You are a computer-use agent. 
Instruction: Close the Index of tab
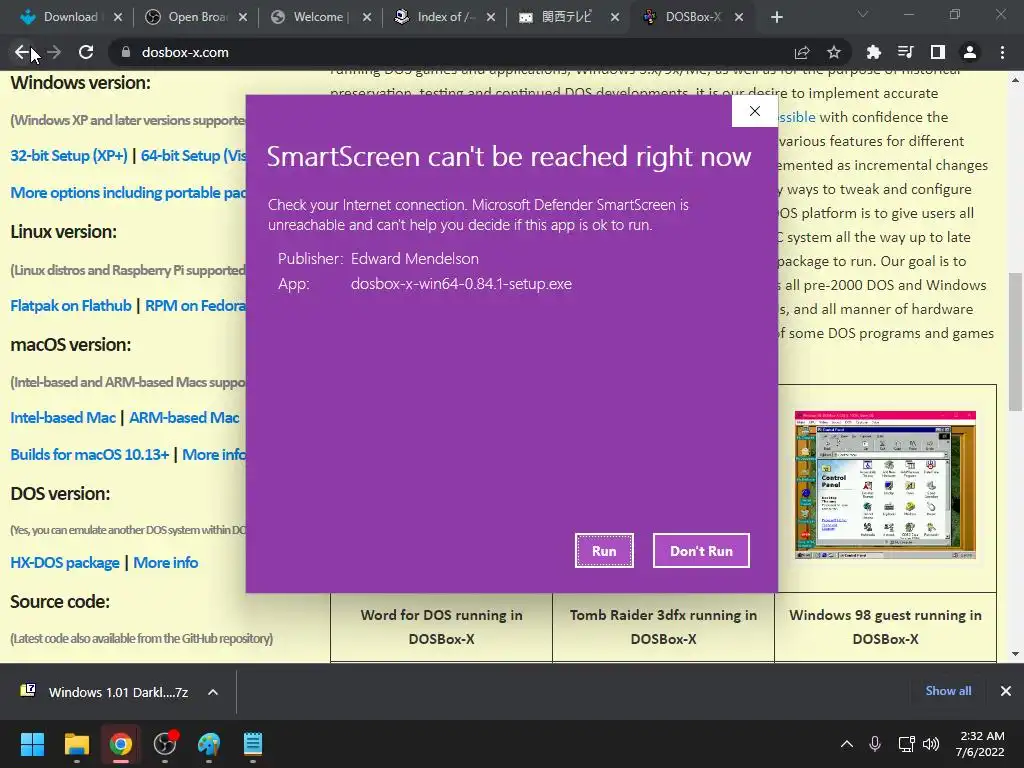491,18
